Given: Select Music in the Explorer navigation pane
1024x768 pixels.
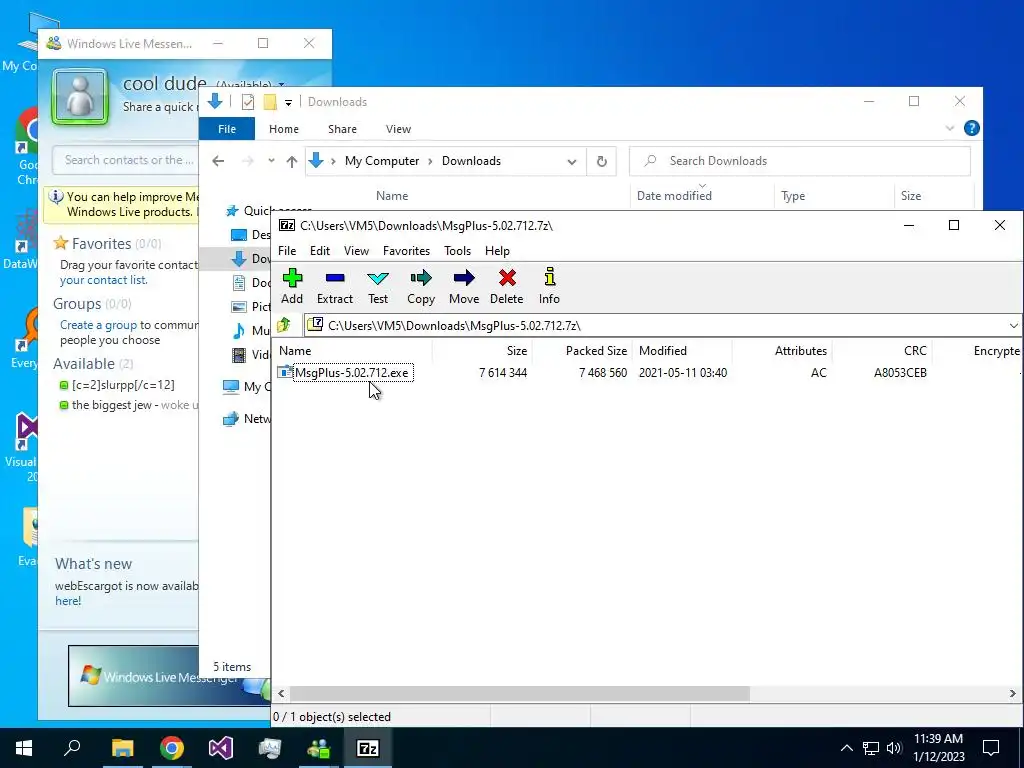Looking at the screenshot, I should [252, 330].
